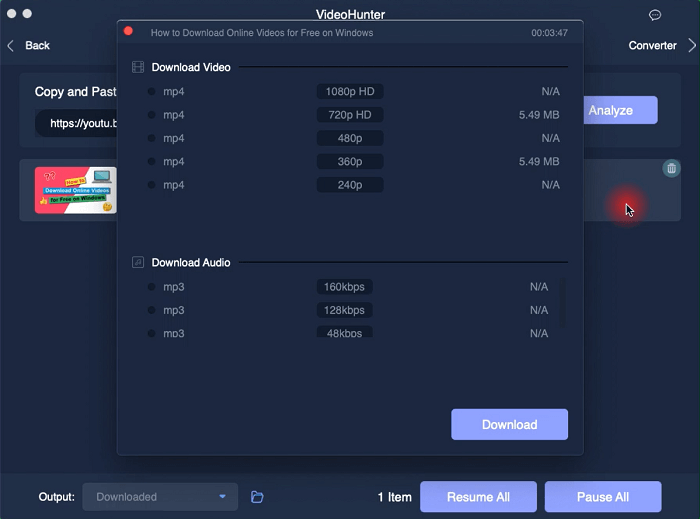The width and height of the screenshot is (700, 519).
Task: Click the 1 Item count label
Action: [395, 497]
